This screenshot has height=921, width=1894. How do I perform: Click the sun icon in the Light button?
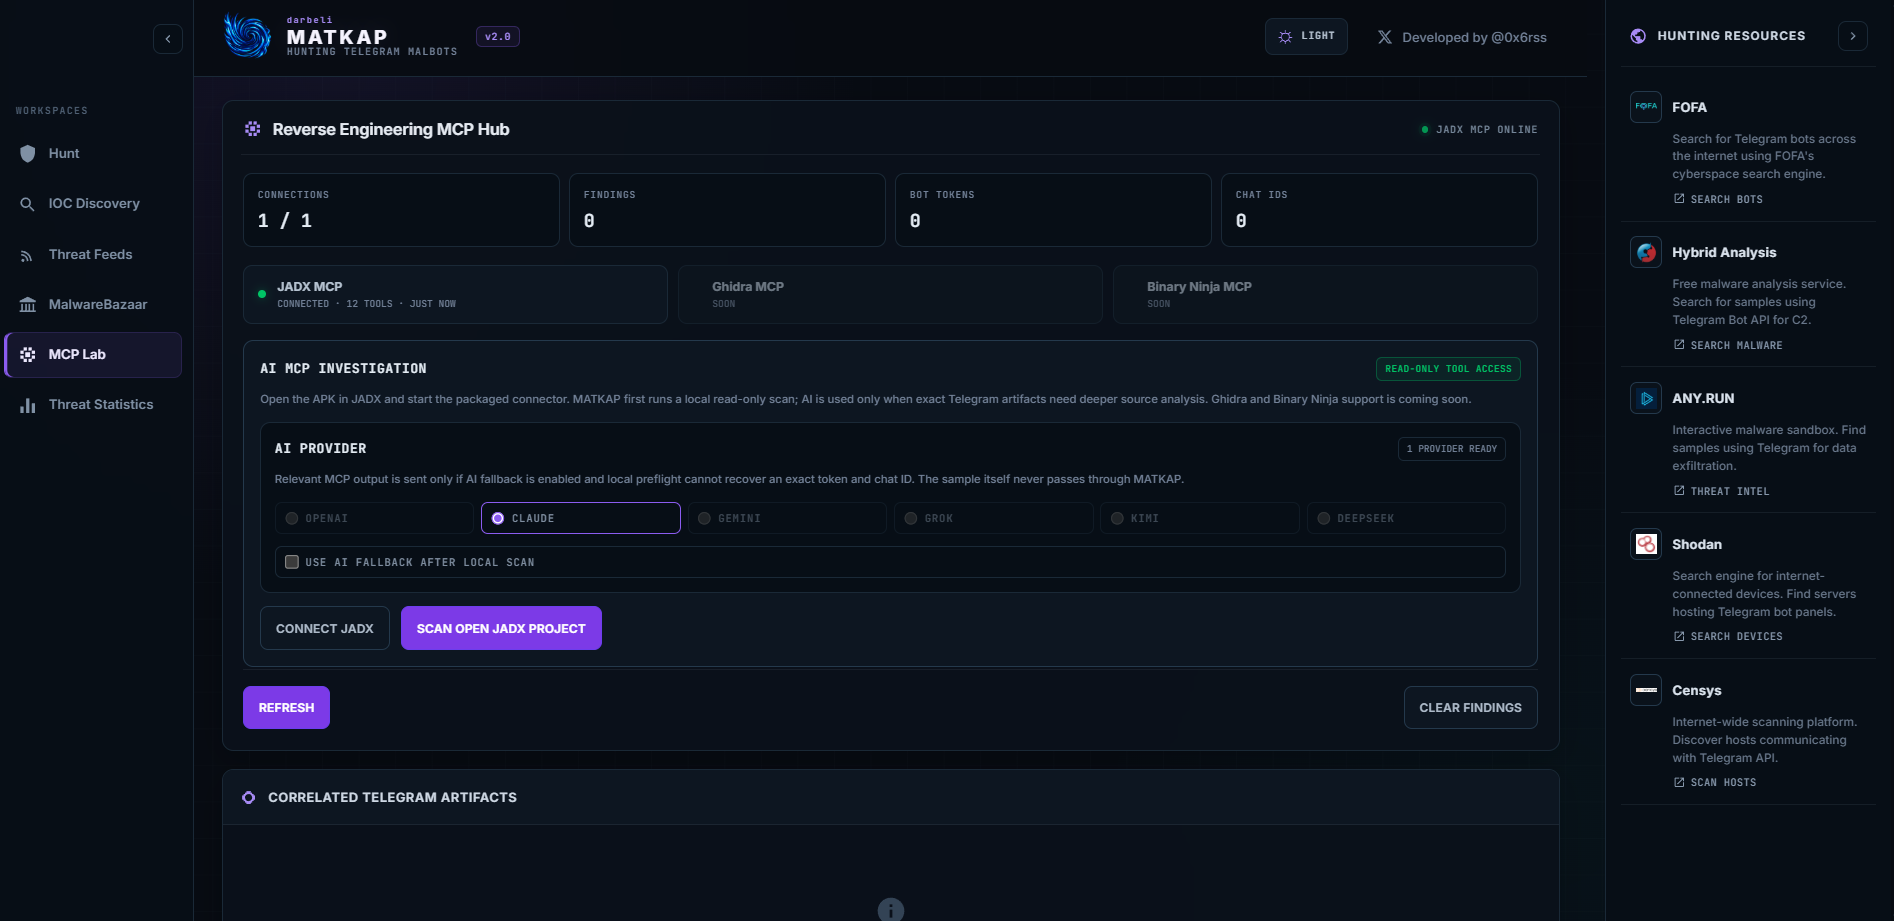click(x=1285, y=37)
